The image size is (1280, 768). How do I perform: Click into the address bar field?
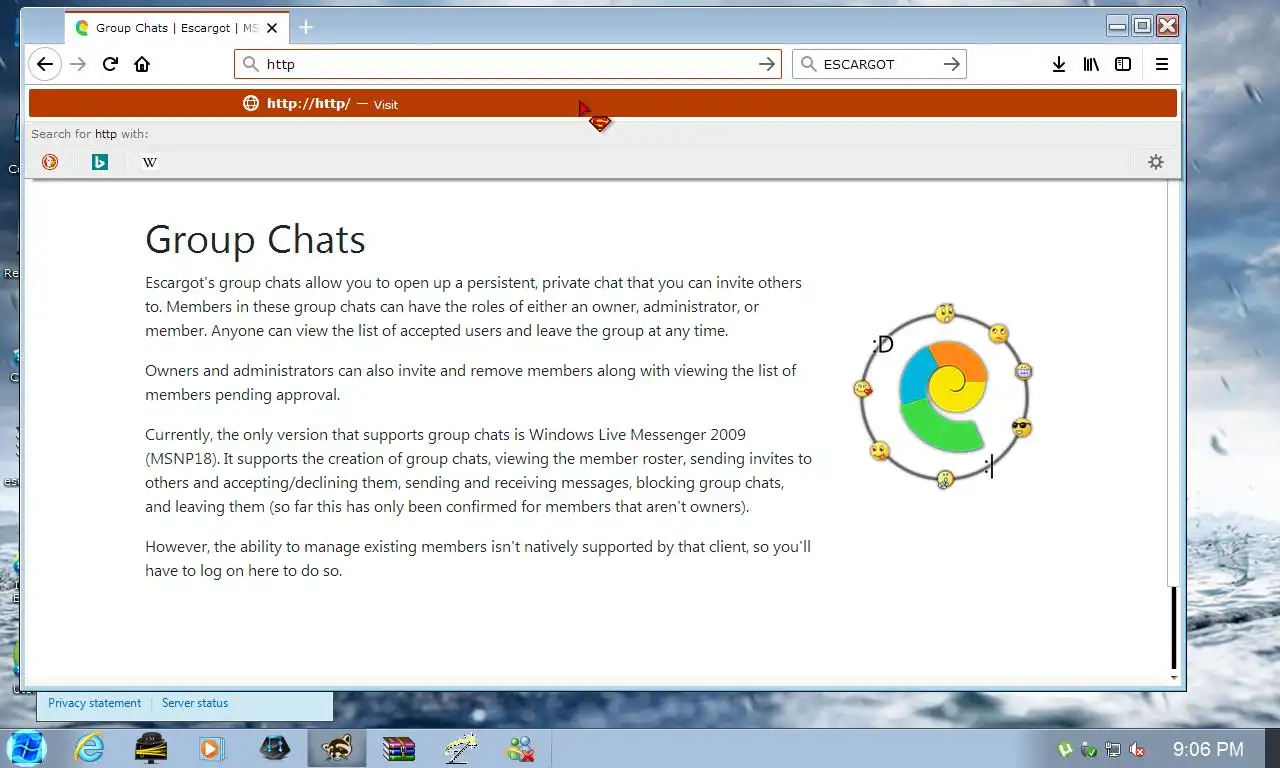tap(508, 64)
